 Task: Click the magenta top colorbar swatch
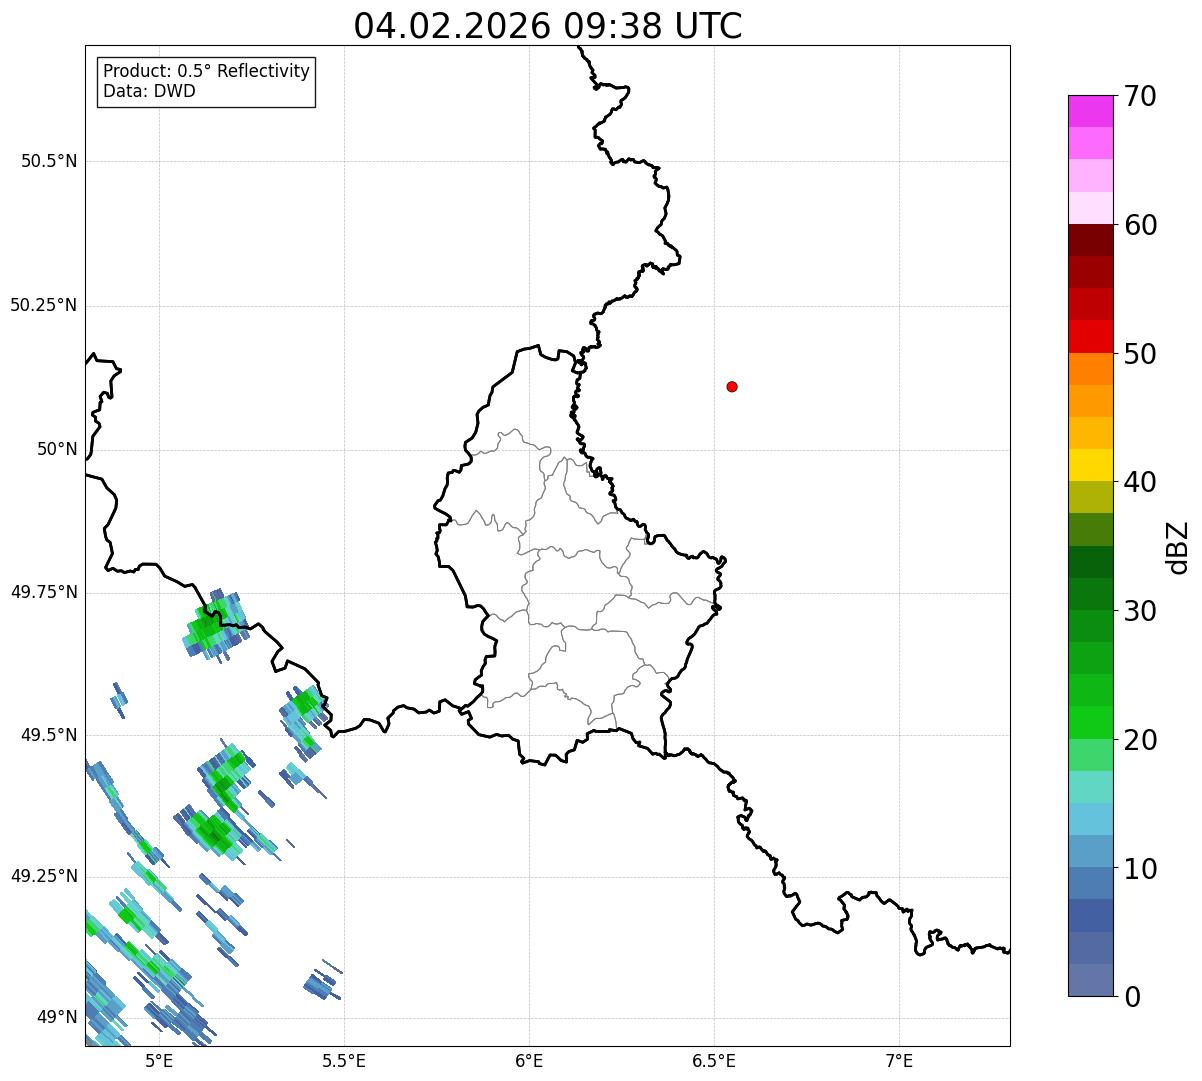pyautogui.click(x=1090, y=111)
